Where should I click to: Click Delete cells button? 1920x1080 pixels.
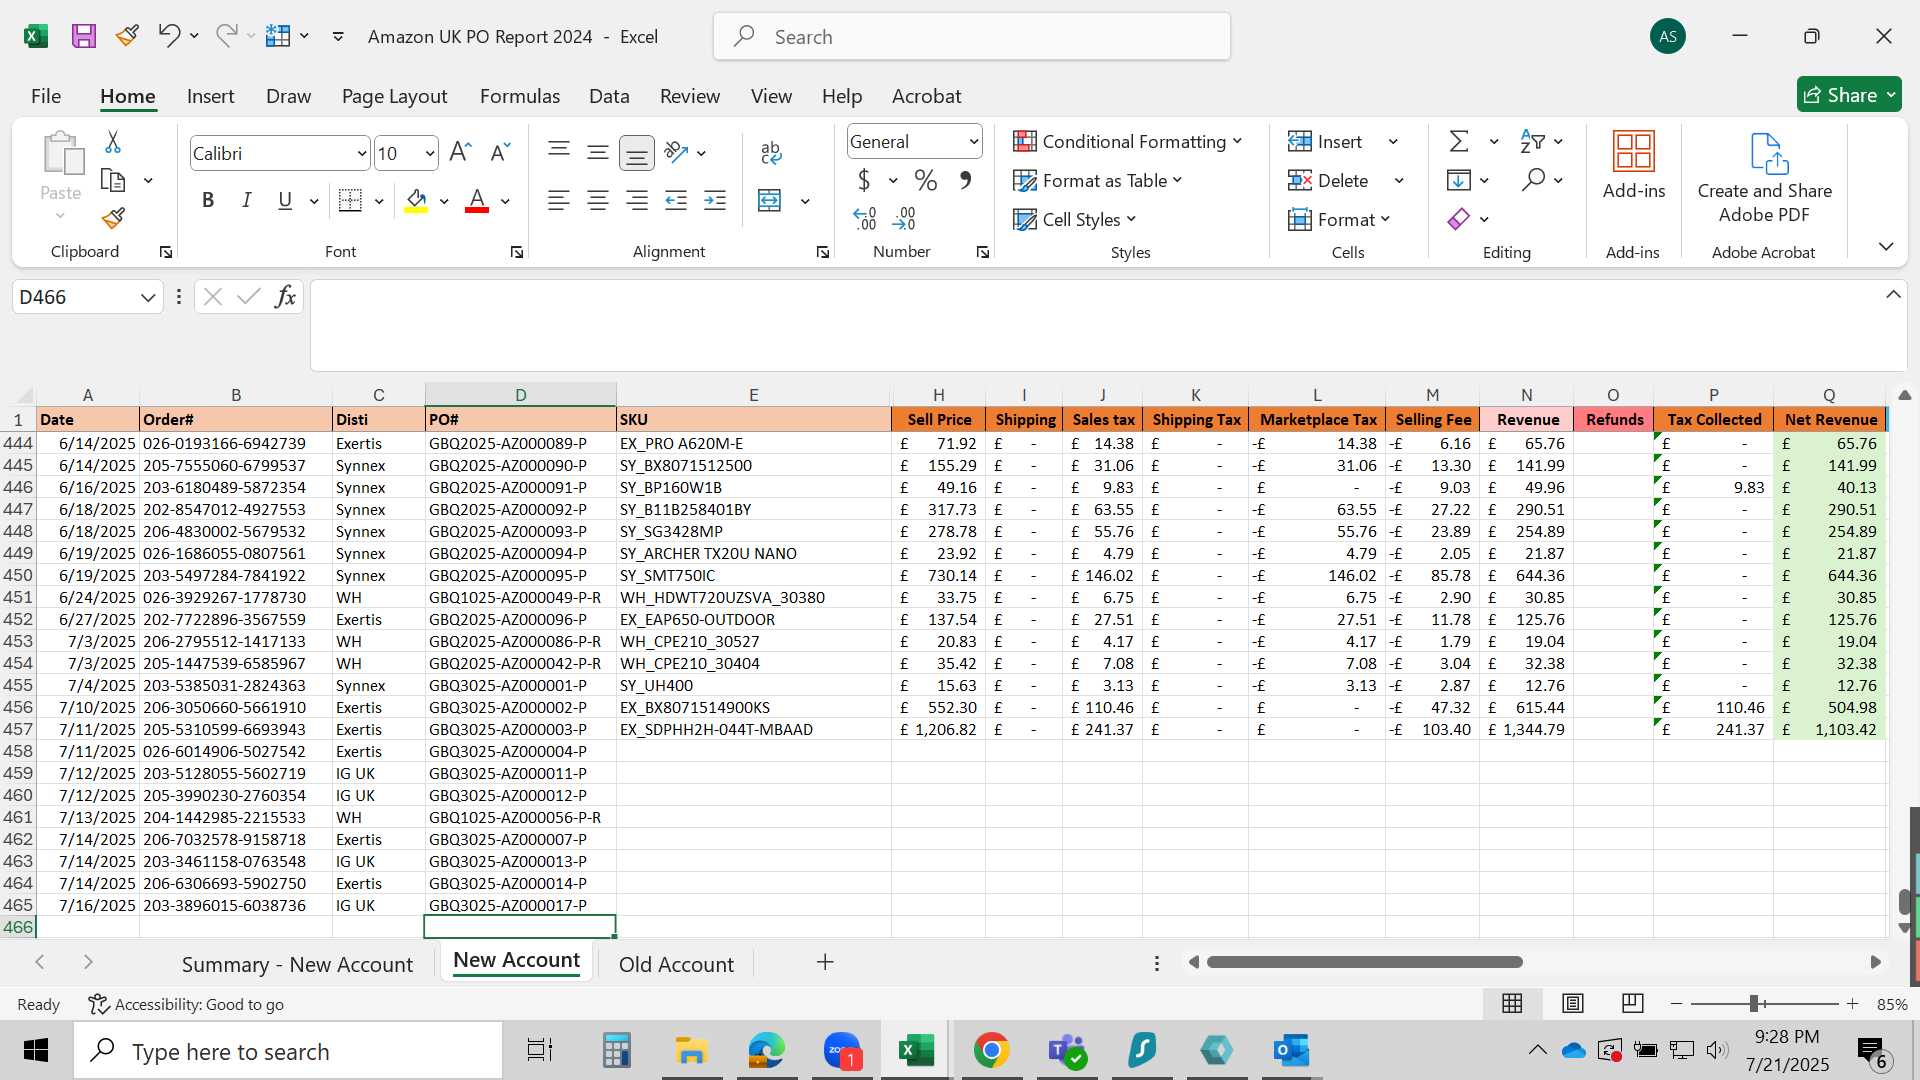(1328, 181)
